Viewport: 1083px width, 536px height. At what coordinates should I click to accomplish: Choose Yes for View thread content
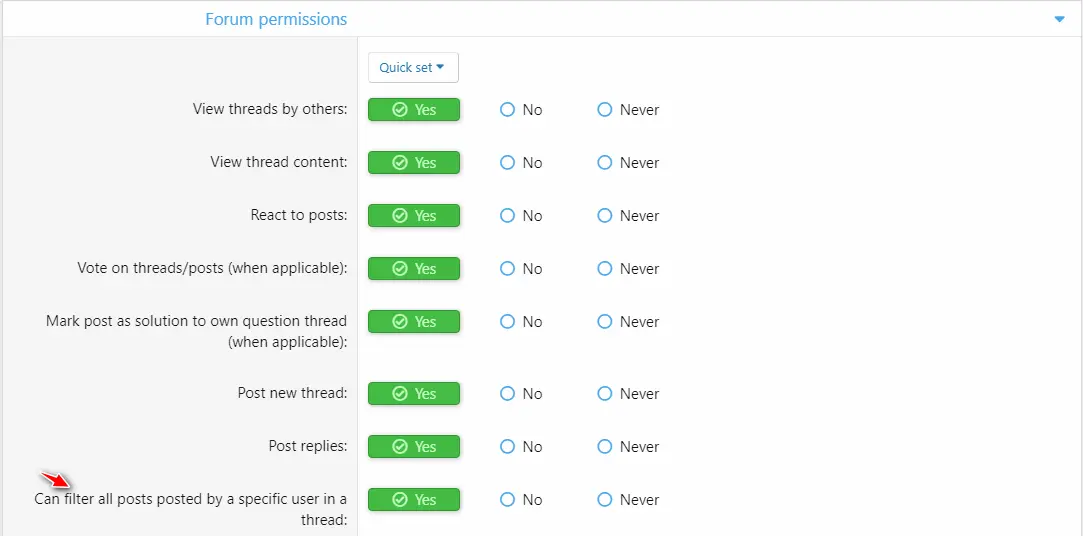pos(414,163)
